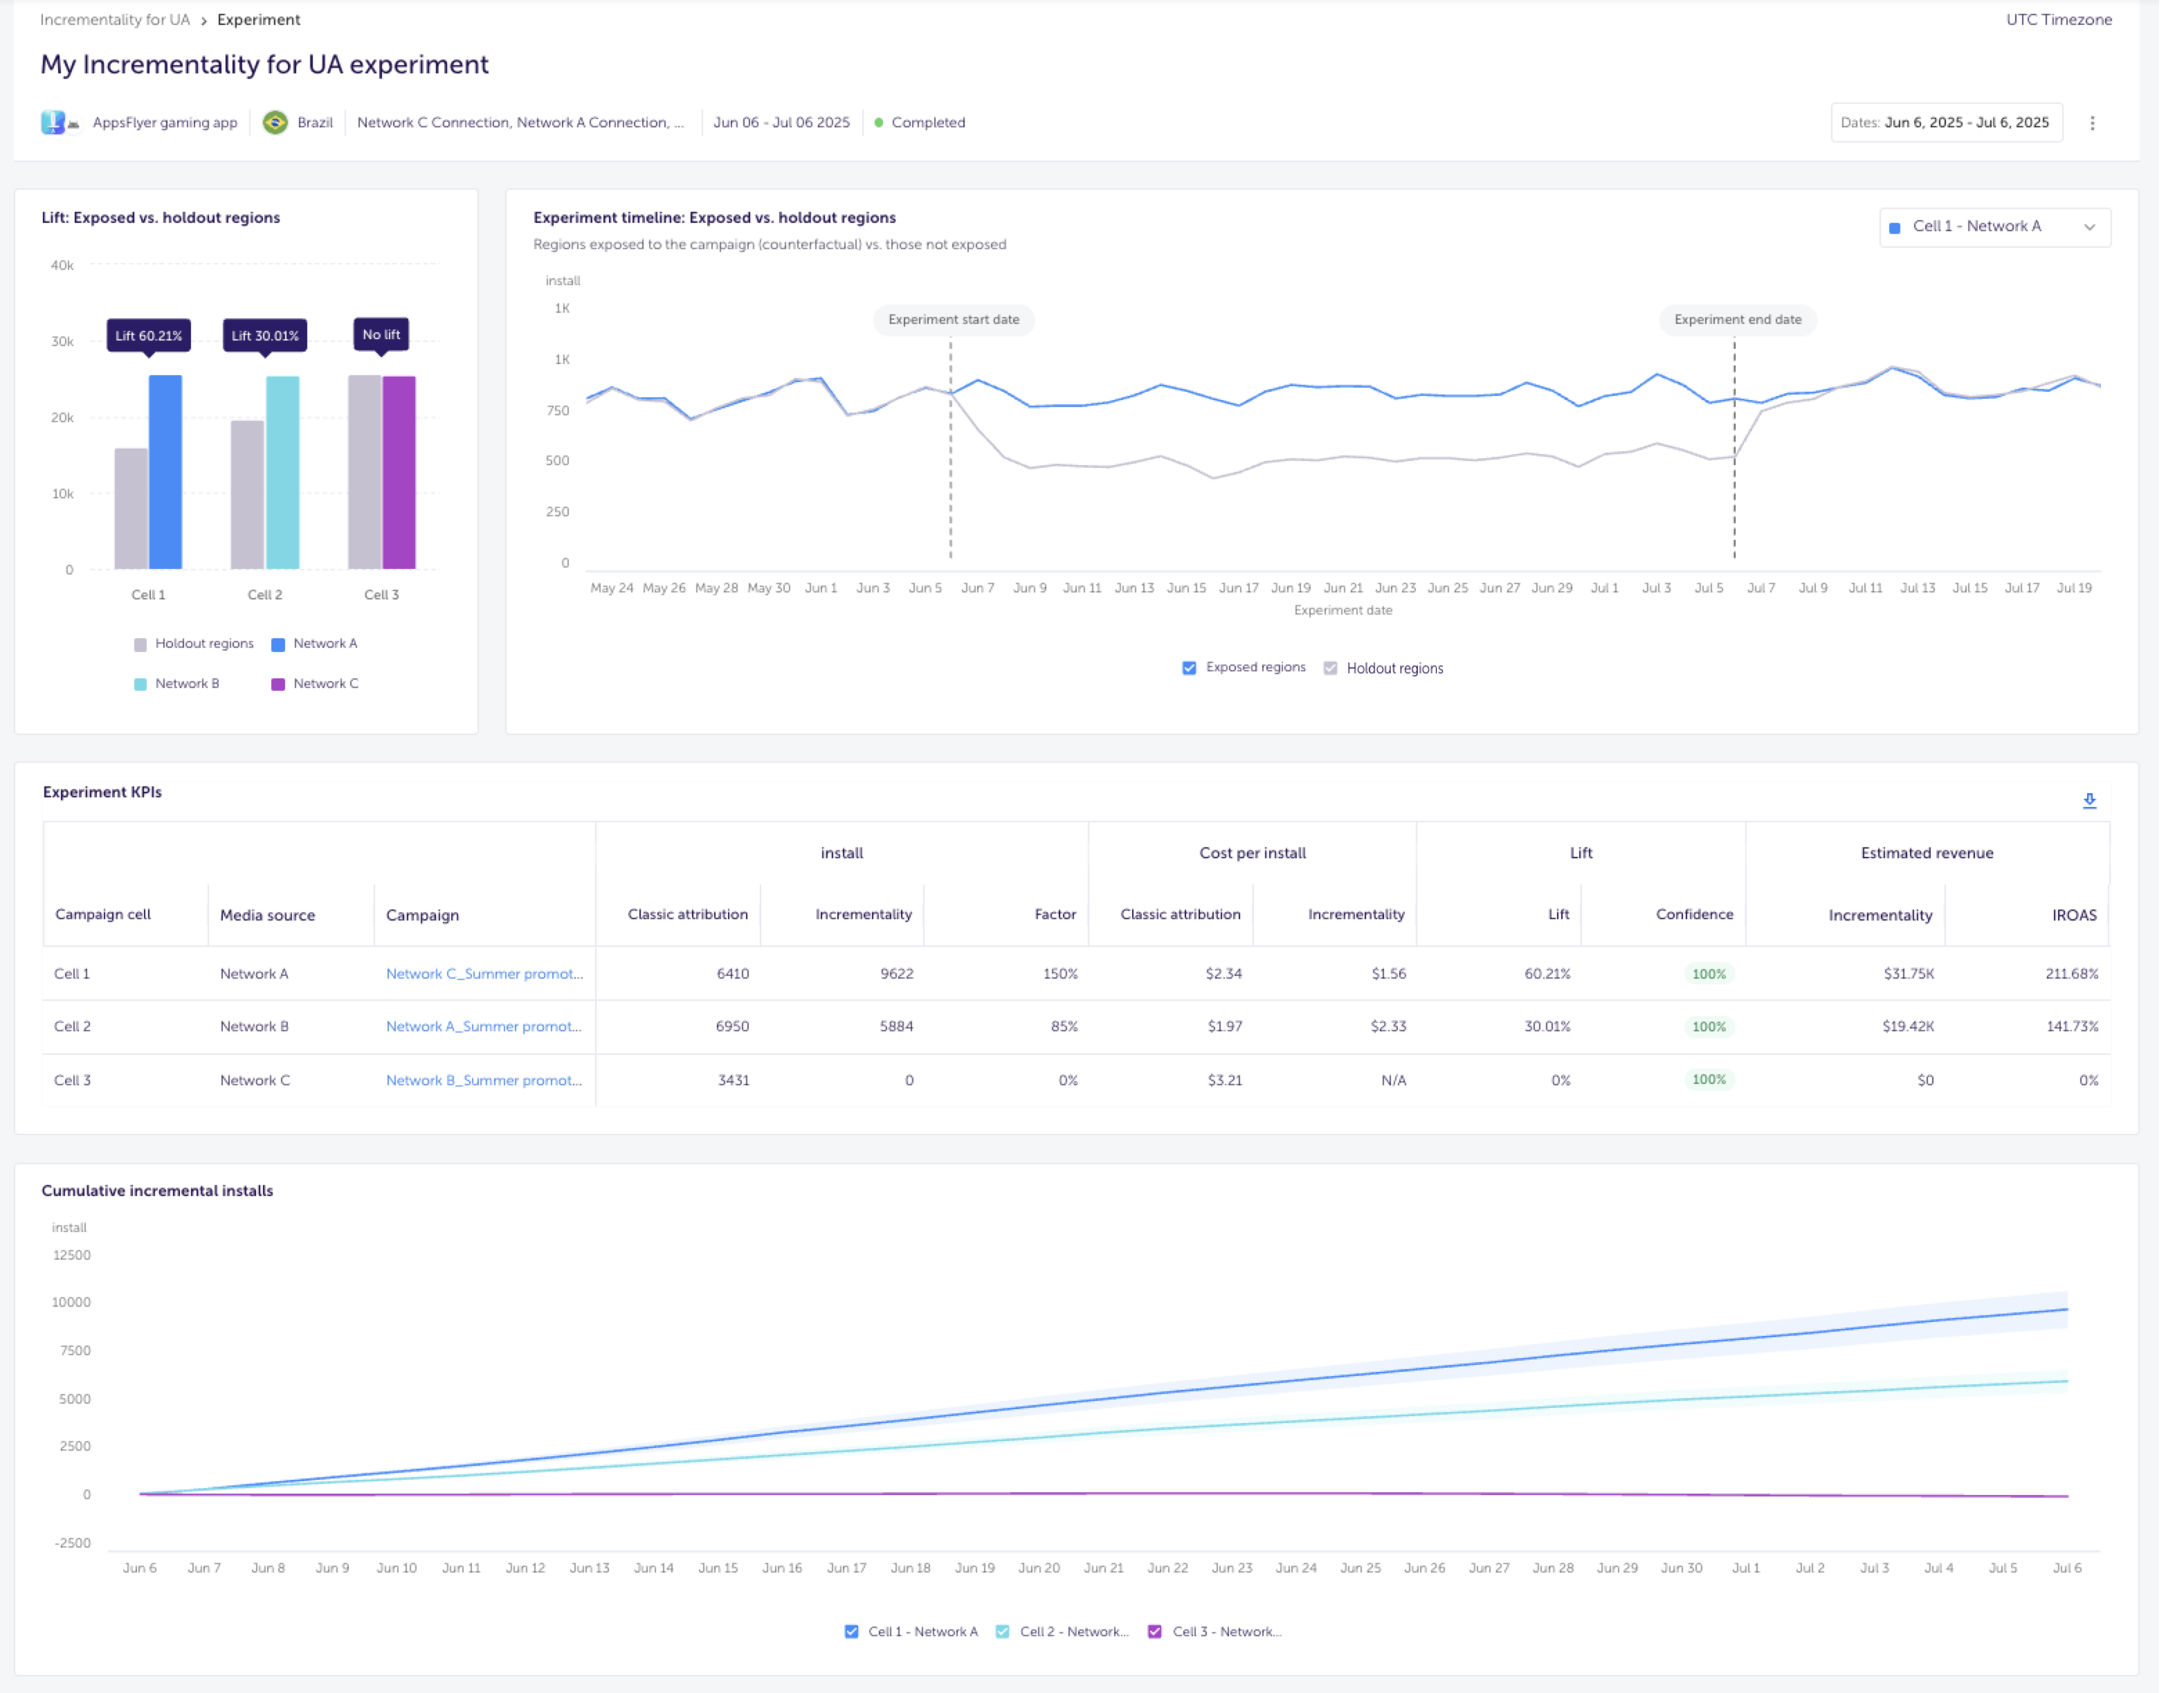Click the download KPIs table icon
Screen dimensions: 2184x1693
[2089, 800]
